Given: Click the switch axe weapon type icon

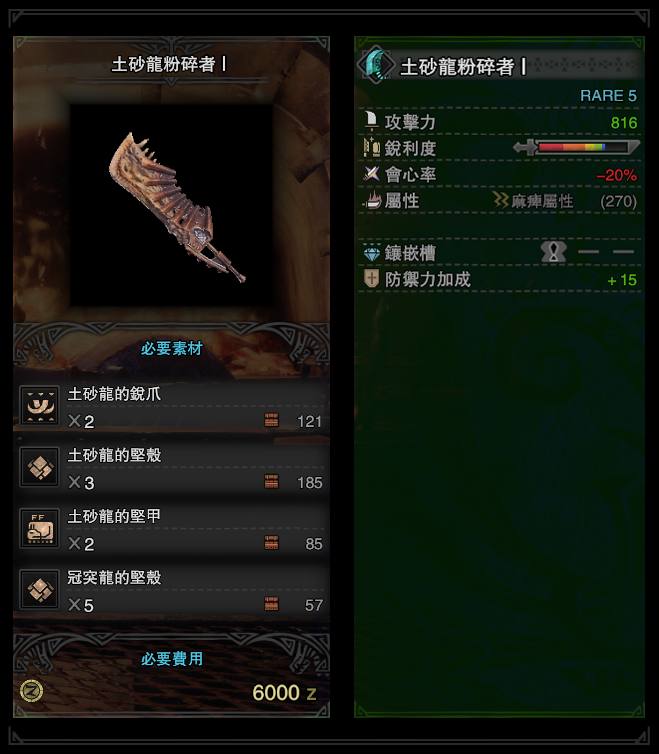Looking at the screenshot, I should point(376,65).
